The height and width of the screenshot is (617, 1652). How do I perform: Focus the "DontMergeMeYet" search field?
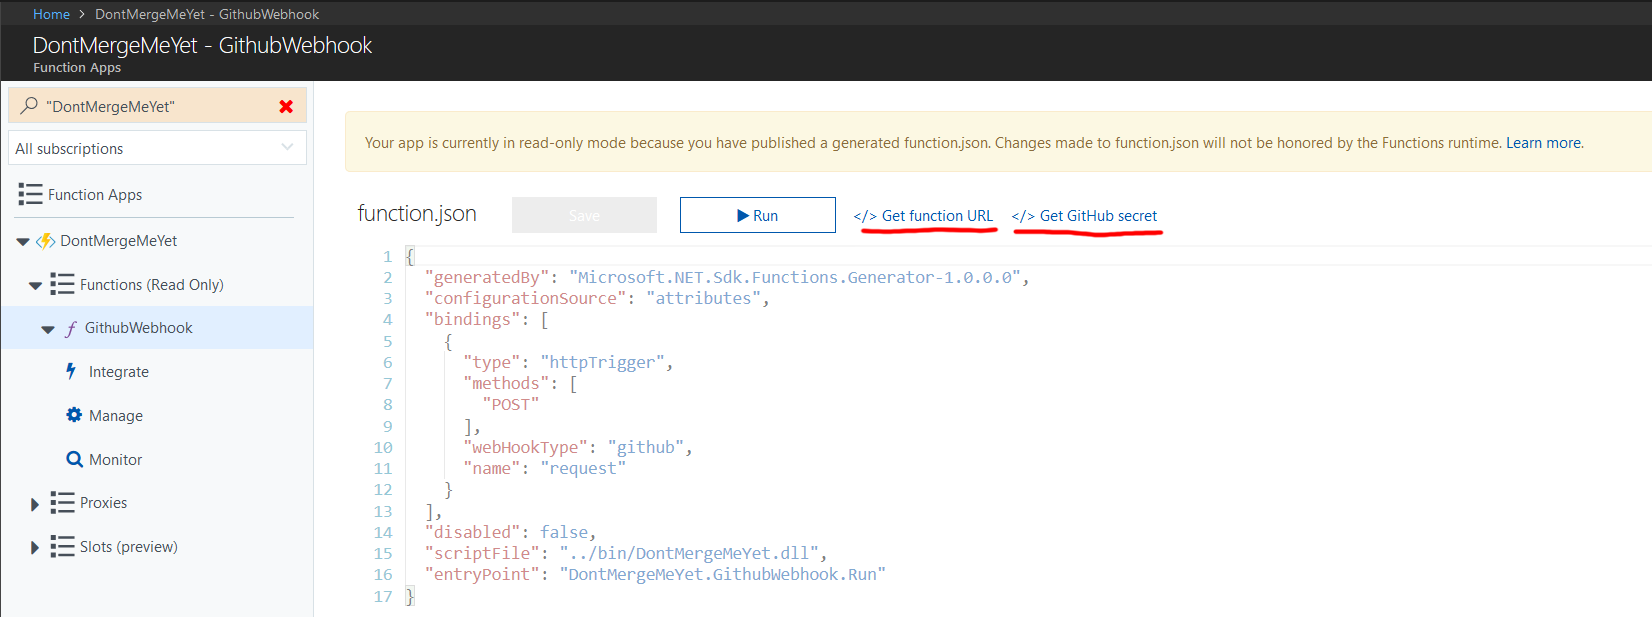point(157,105)
